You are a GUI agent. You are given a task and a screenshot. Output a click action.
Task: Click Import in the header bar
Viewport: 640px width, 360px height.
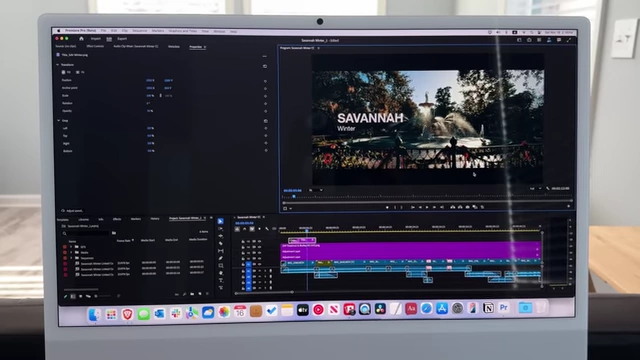[96, 39]
